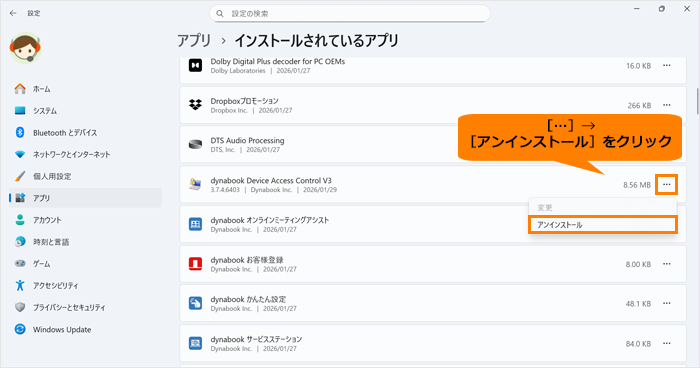Click the 84.0 KB size value
Screen dimensions: 700x368
click(x=638, y=343)
